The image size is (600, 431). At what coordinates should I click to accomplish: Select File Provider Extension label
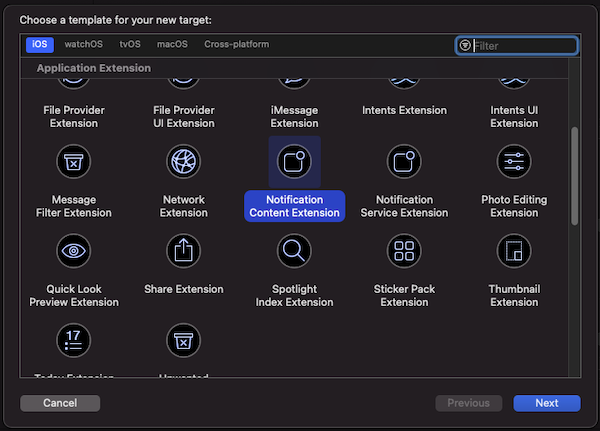click(x=74, y=117)
